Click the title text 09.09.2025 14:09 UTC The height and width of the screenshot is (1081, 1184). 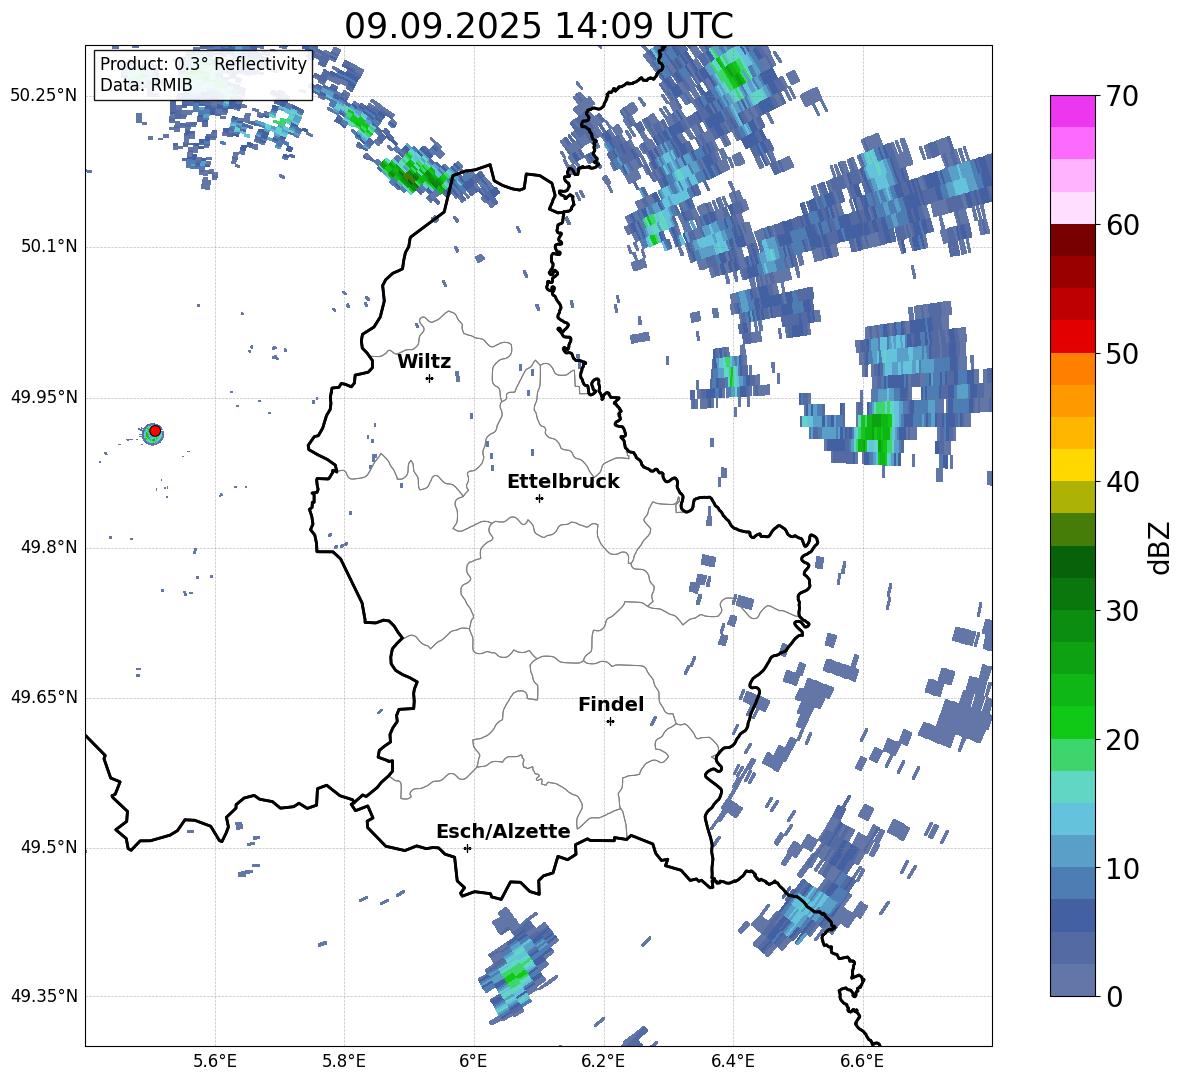click(538, 26)
